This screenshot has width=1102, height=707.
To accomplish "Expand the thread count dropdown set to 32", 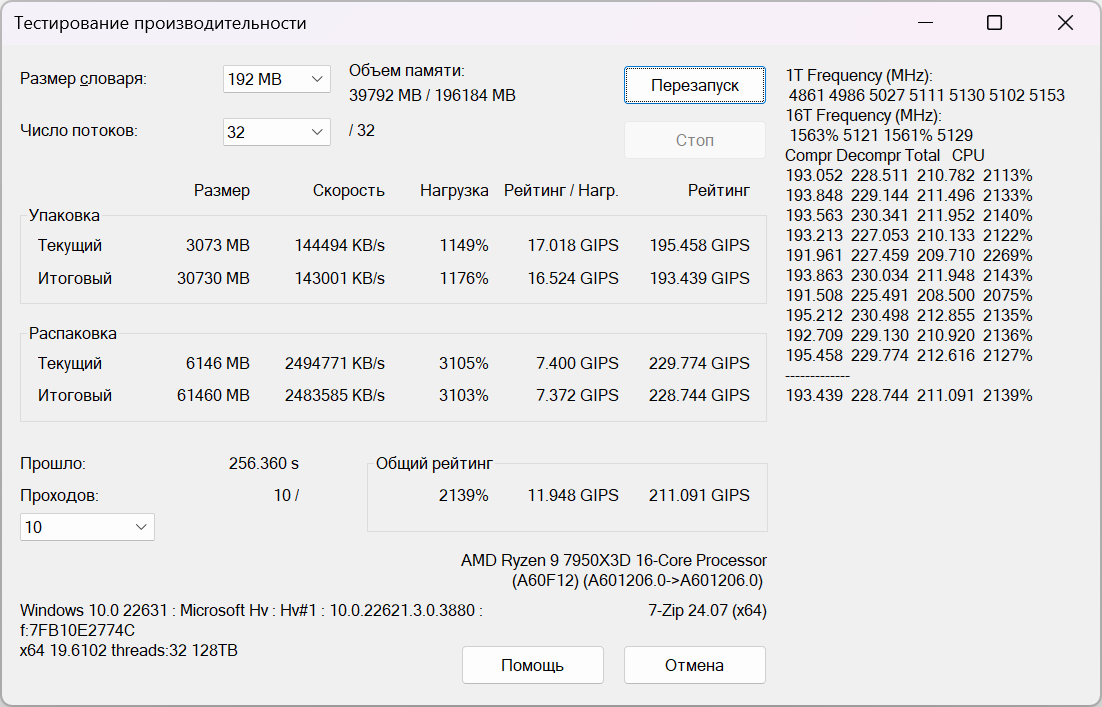I will pyautogui.click(x=276, y=131).
